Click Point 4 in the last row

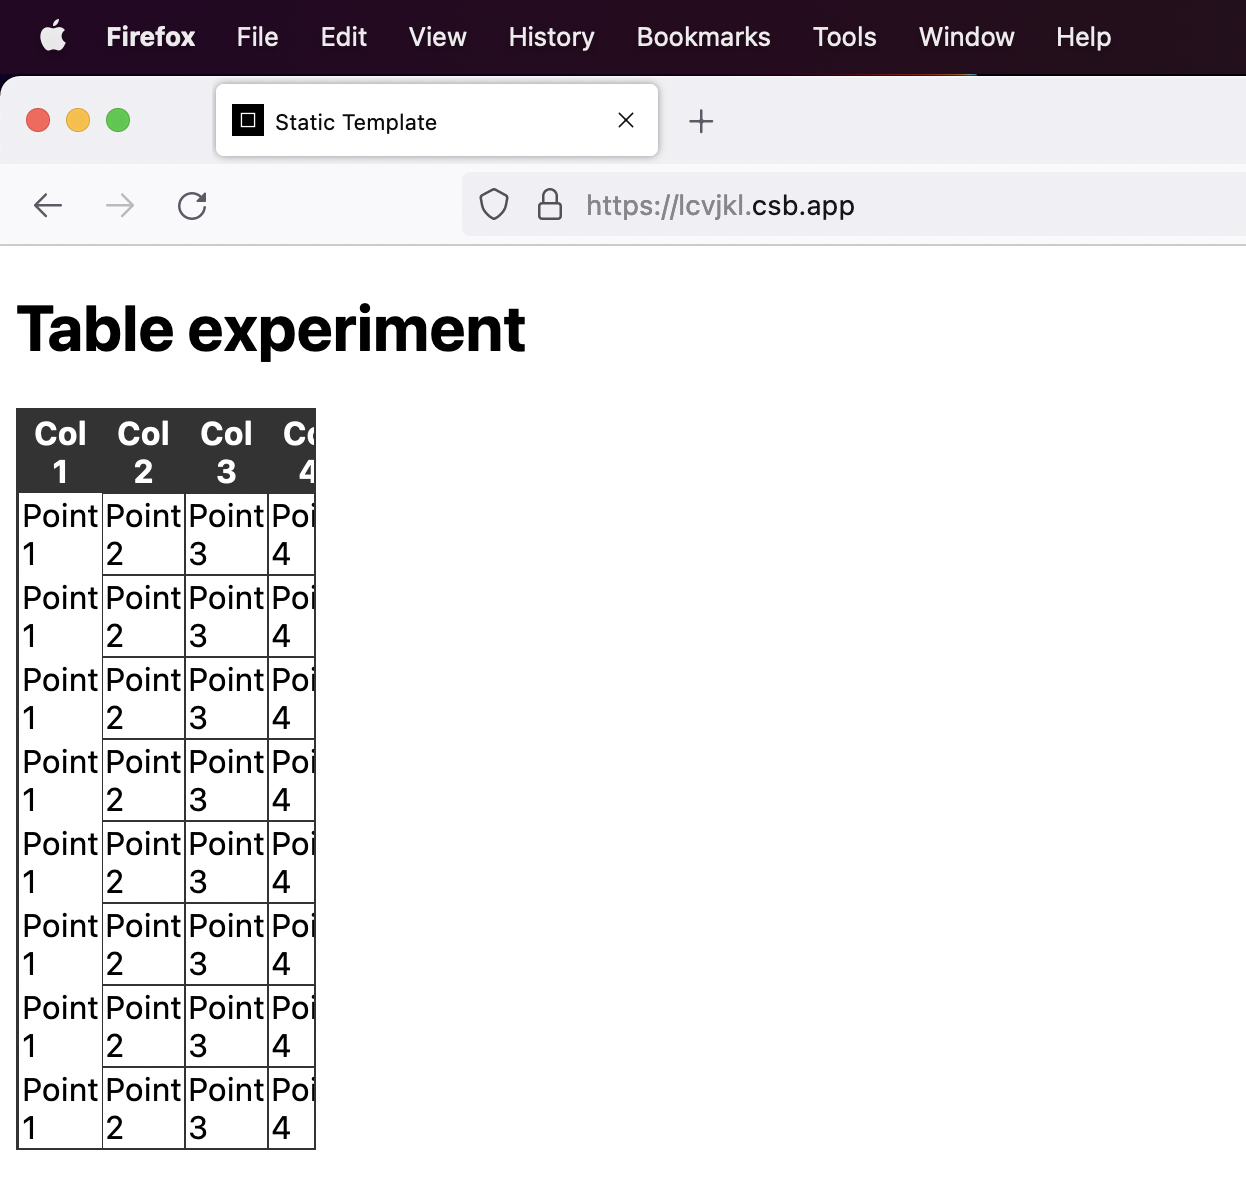click(x=292, y=1108)
